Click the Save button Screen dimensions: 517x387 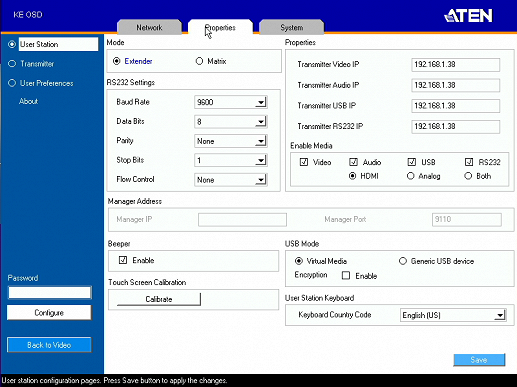click(479, 360)
